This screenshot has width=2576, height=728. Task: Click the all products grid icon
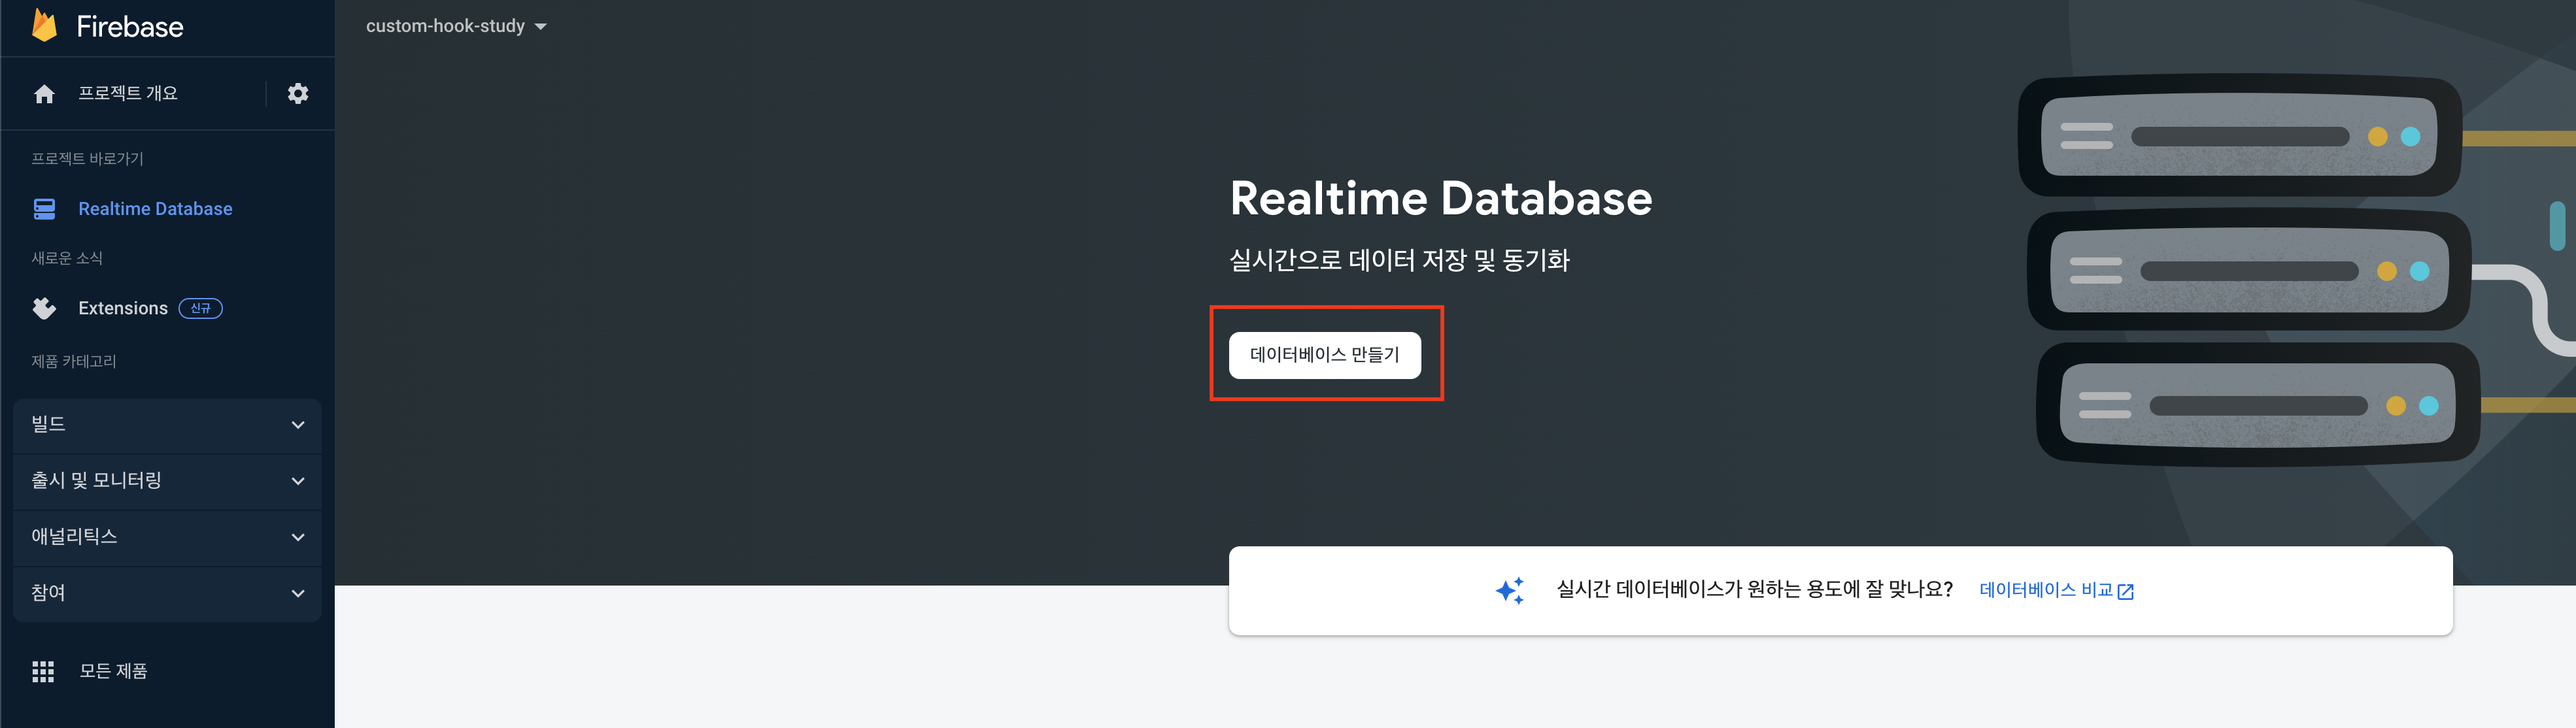coord(43,671)
